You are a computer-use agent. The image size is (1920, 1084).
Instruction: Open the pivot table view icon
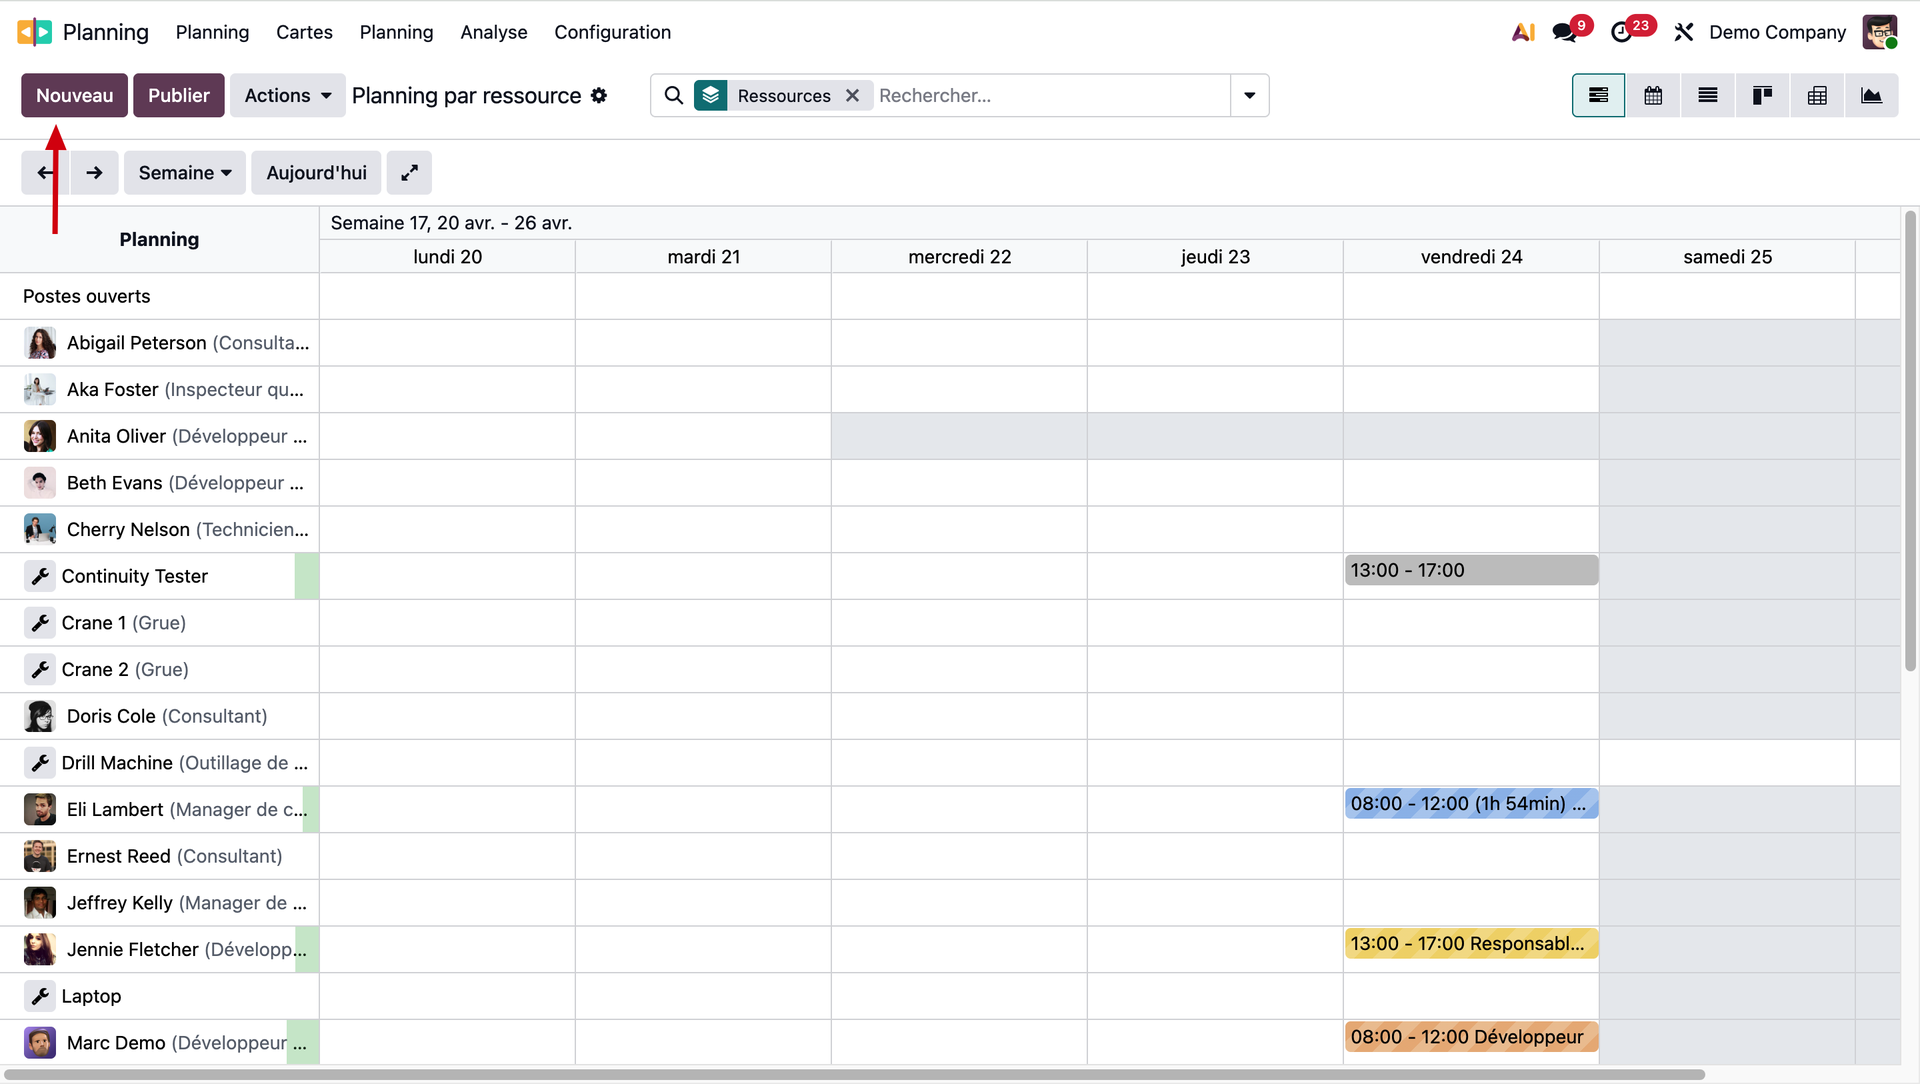(x=1817, y=96)
